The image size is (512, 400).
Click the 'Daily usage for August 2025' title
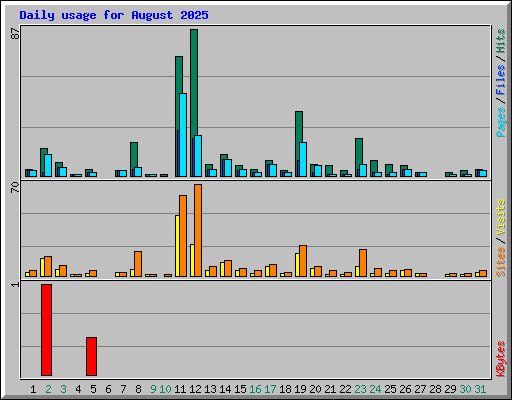[114, 15]
